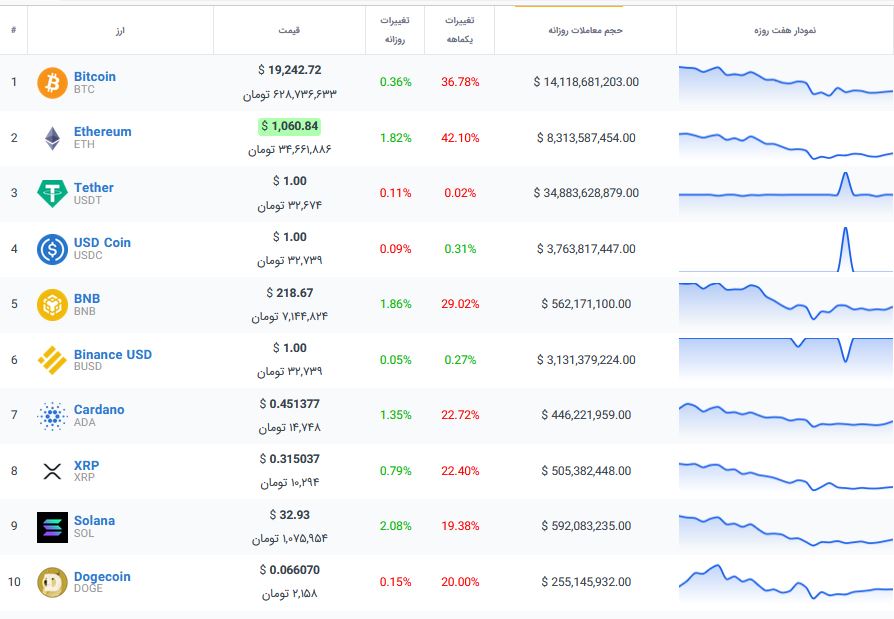Select XRP daily change 0.79%
The image size is (894, 619).
click(396, 471)
